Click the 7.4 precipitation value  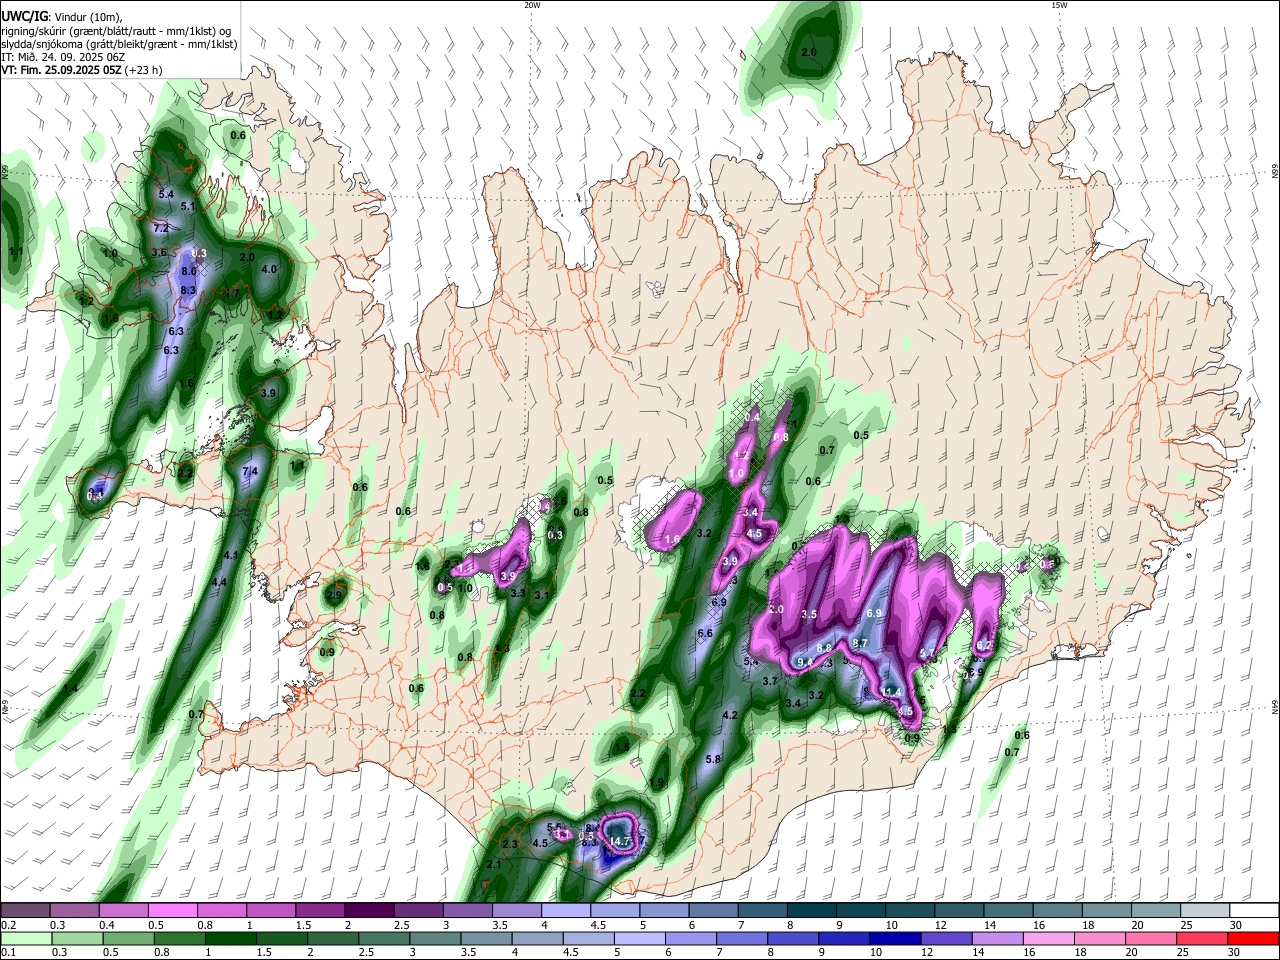tap(250, 471)
